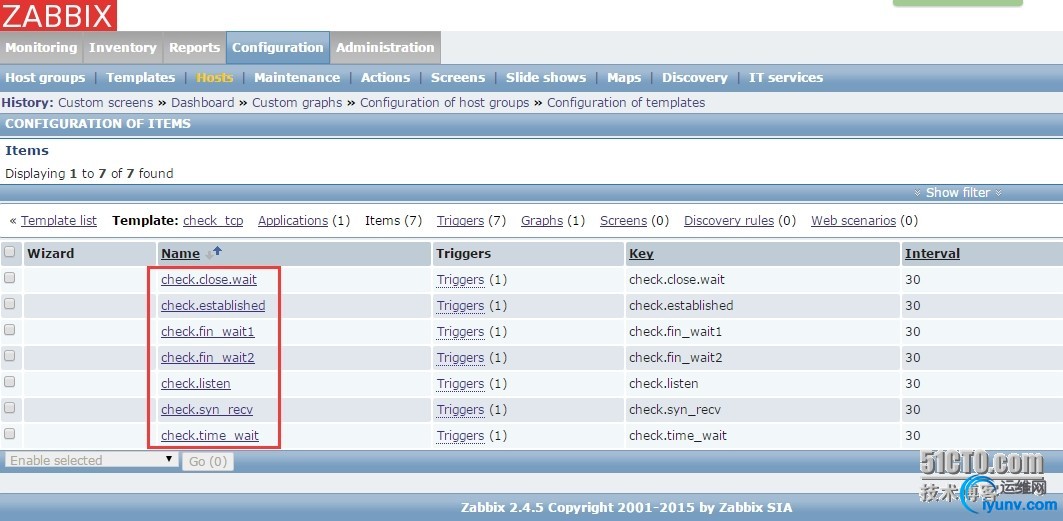Open Triggers for check.time_wait row
This screenshot has height=521, width=1063.
pos(460,435)
